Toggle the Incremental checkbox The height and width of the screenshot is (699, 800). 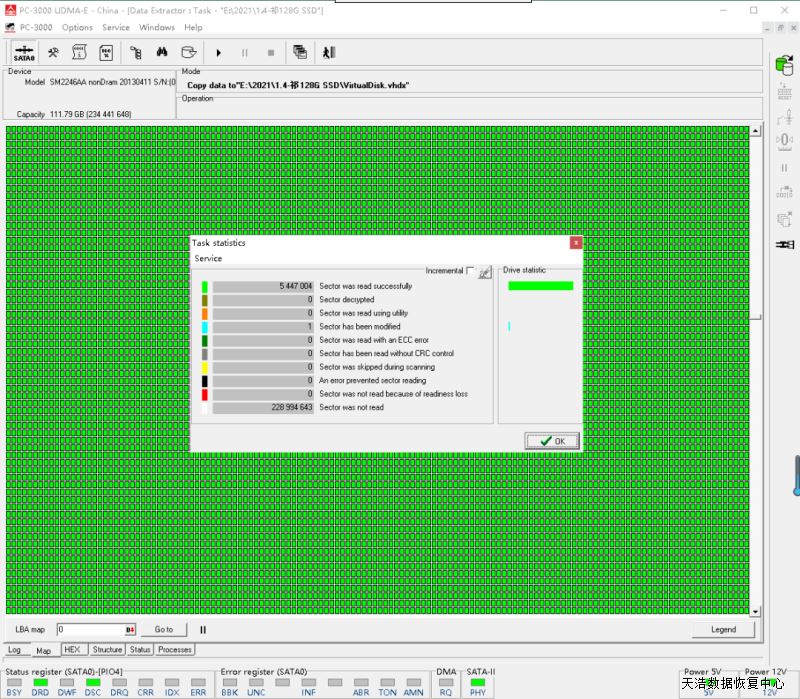(471, 271)
